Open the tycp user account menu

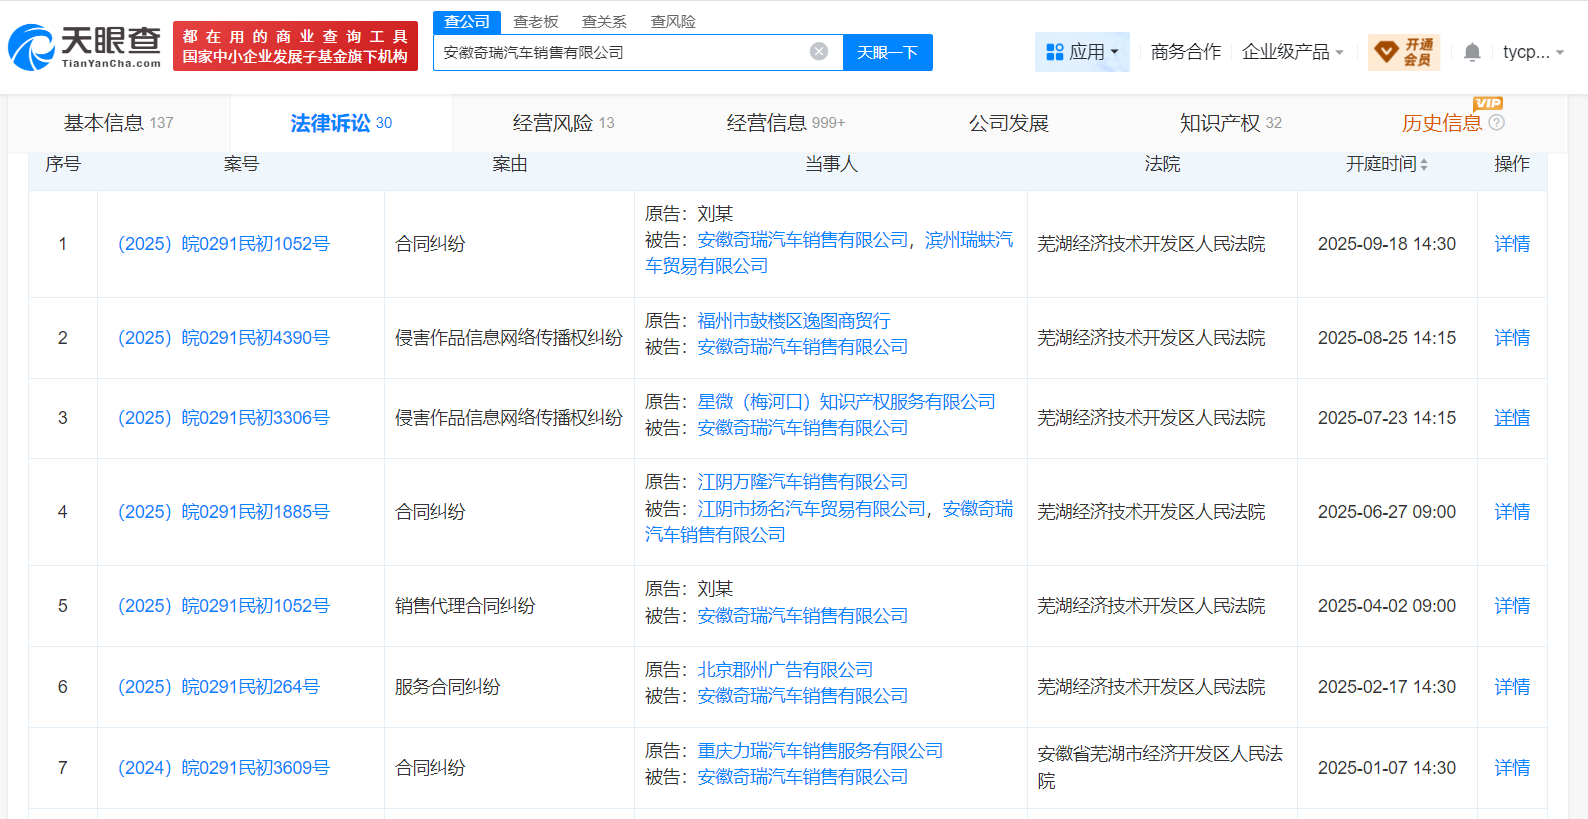pos(1532,52)
